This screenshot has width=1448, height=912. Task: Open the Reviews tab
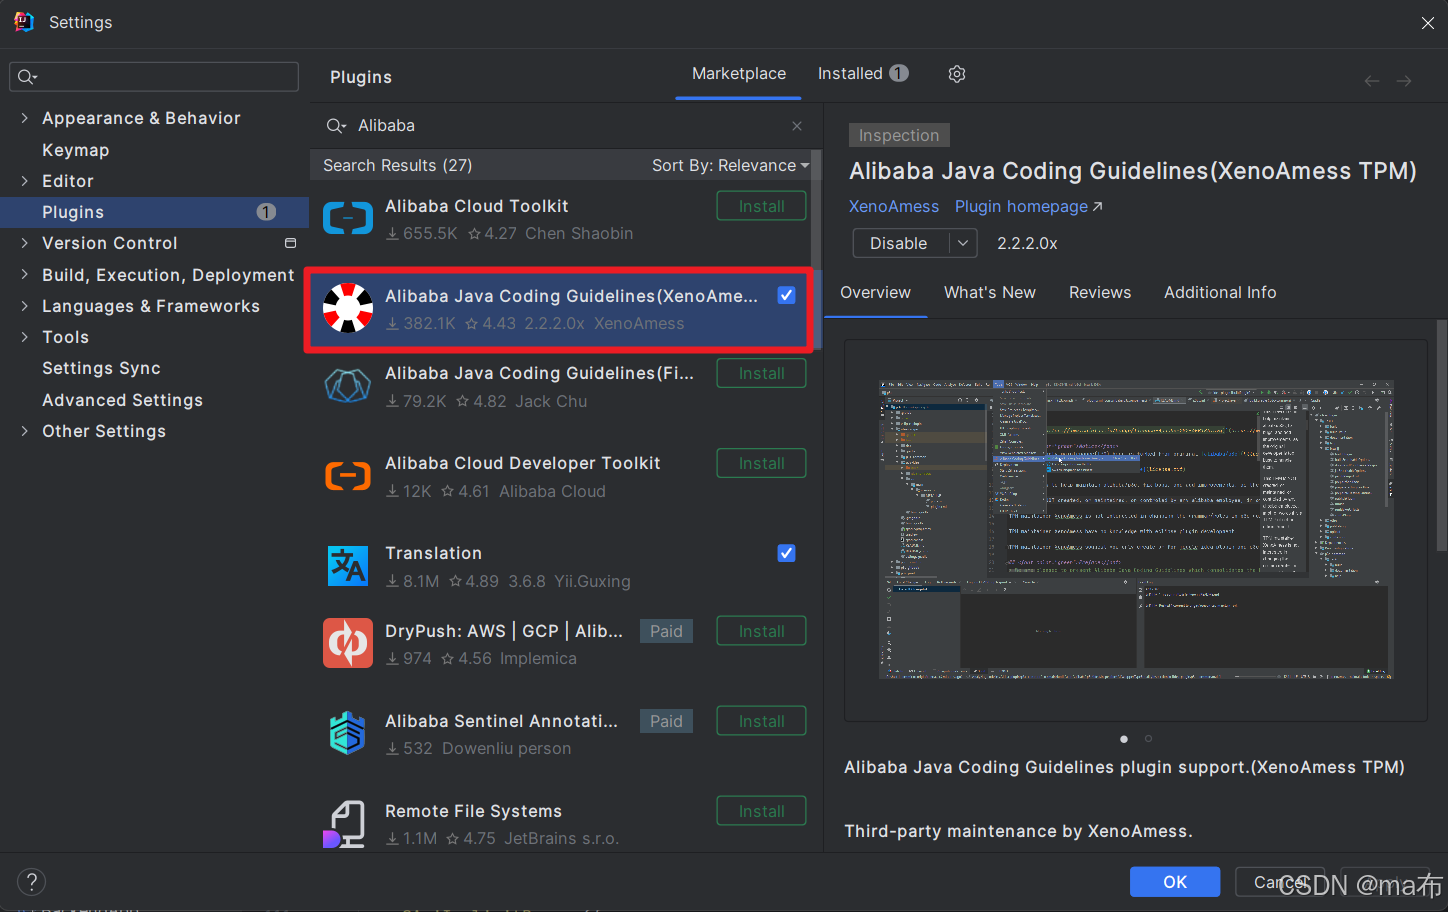[1100, 293]
